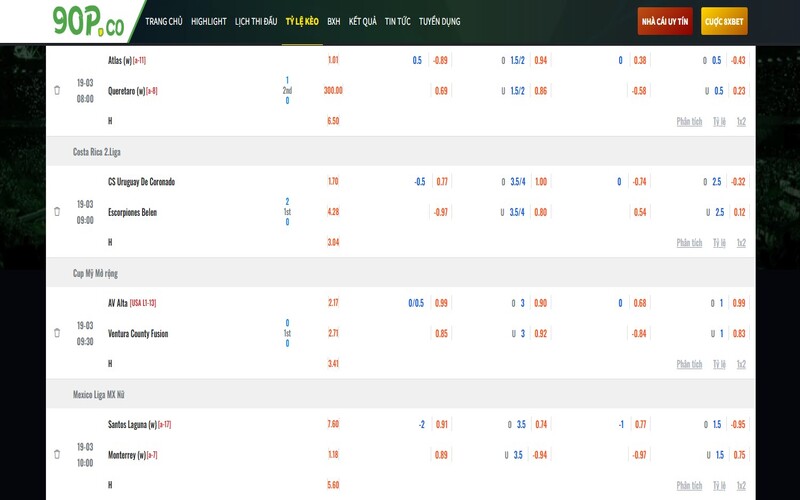Click the 2.17 odds for AV Alta
The image size is (800, 500).
click(333, 303)
